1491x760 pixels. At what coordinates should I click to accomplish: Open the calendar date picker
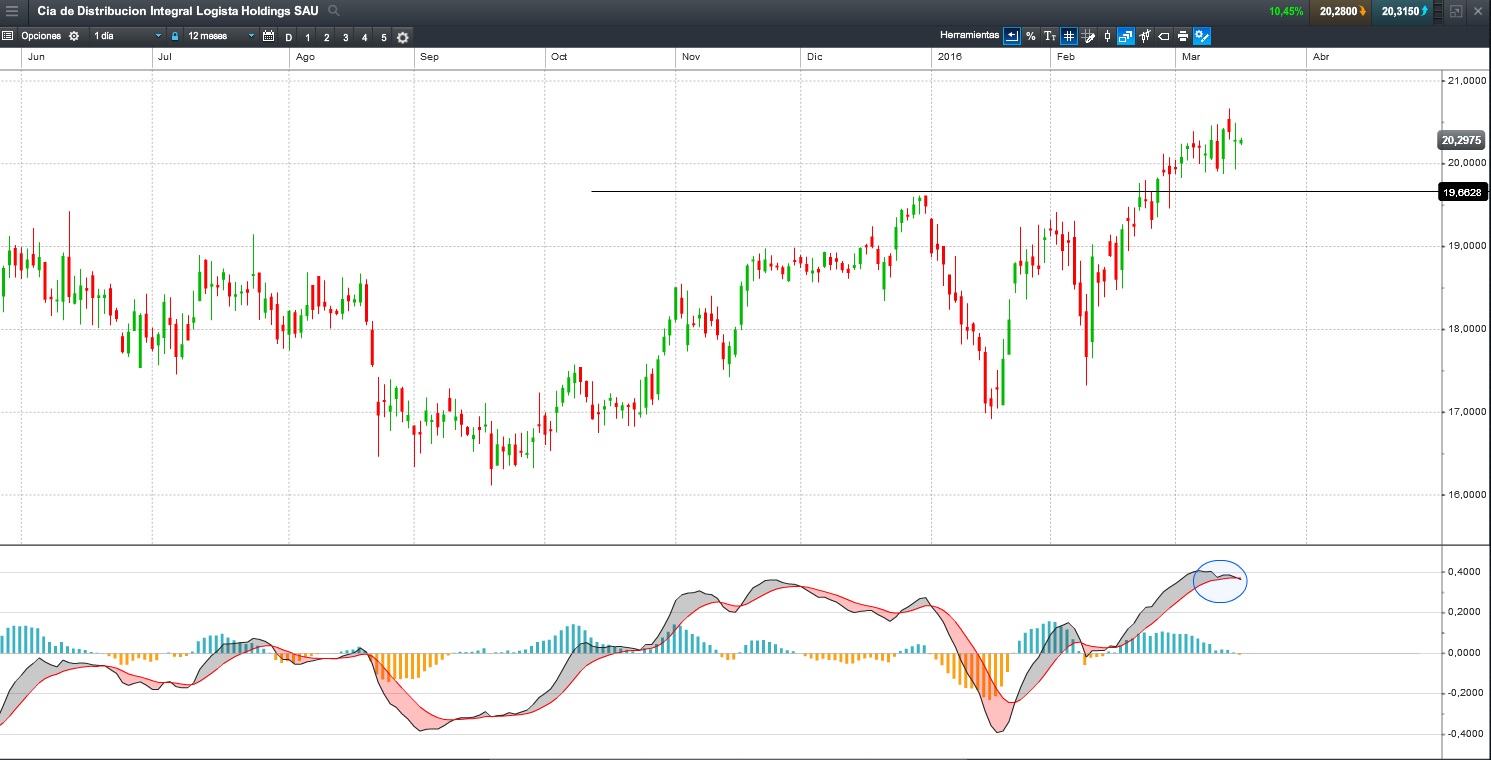coord(268,36)
